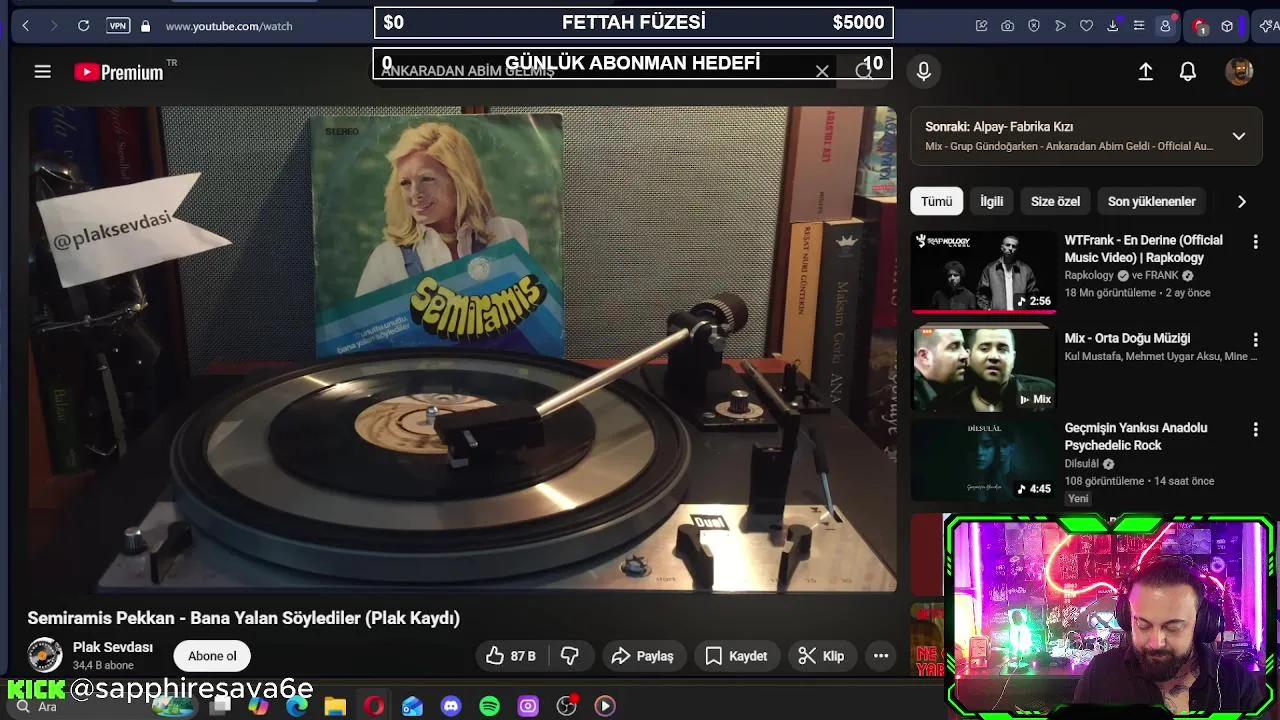Screen dimensions: 1280x720
Task: Open Microsoft Edge from the taskbar
Action: [297, 706]
